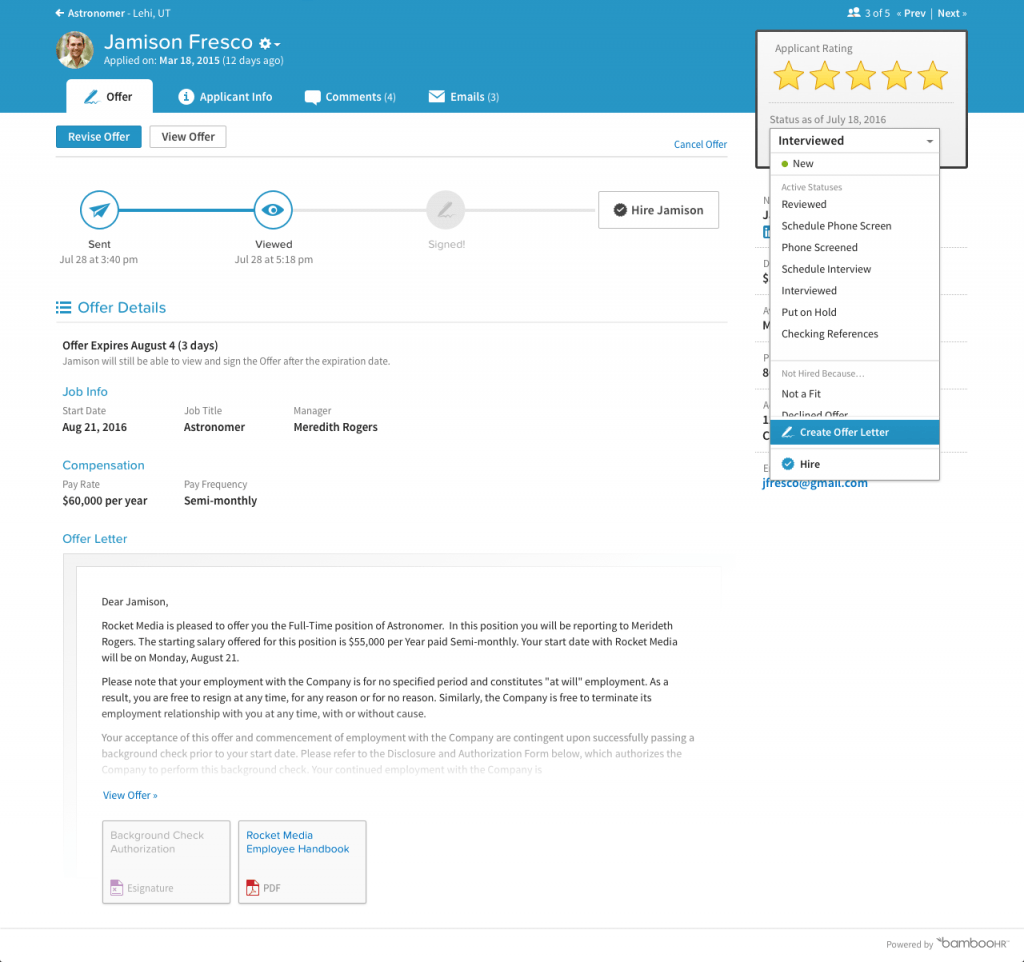
Task: Click the people icon beside 3 of 5
Action: point(853,12)
